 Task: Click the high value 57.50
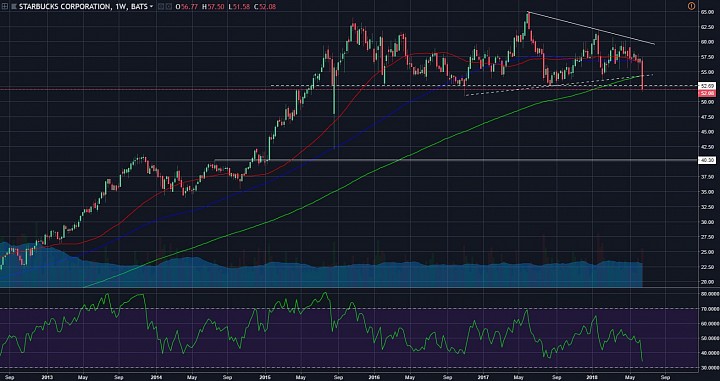click(x=216, y=6)
